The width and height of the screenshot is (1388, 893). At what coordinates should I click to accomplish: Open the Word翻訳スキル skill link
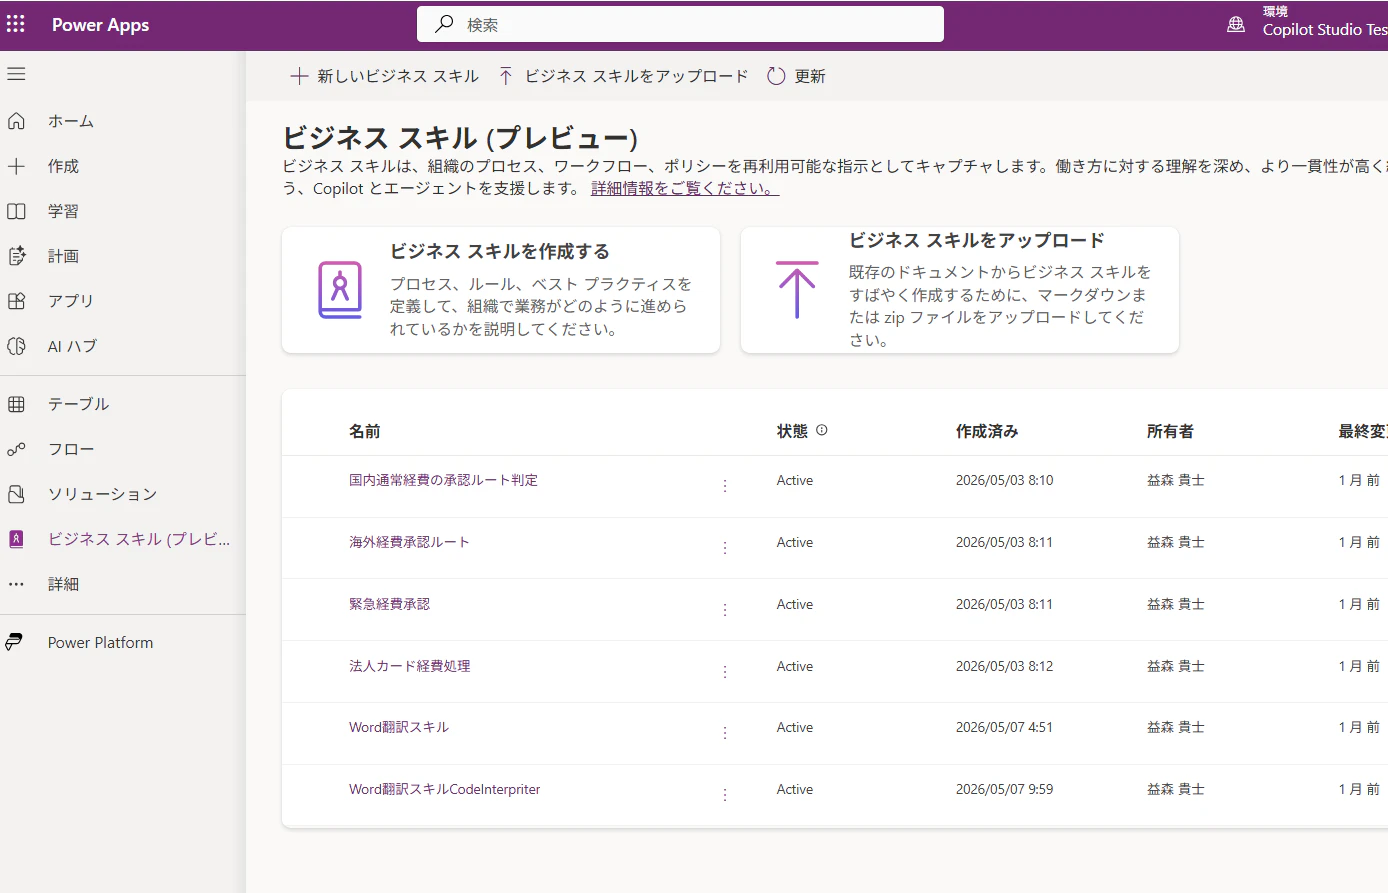click(x=399, y=727)
